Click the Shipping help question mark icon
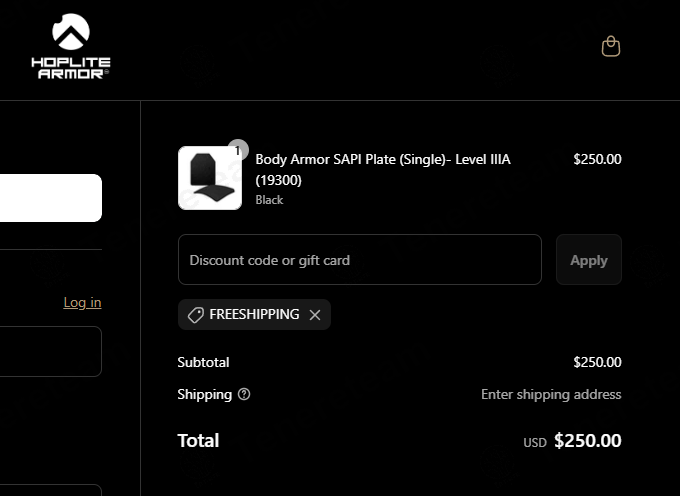The height and width of the screenshot is (496, 680). 244,394
